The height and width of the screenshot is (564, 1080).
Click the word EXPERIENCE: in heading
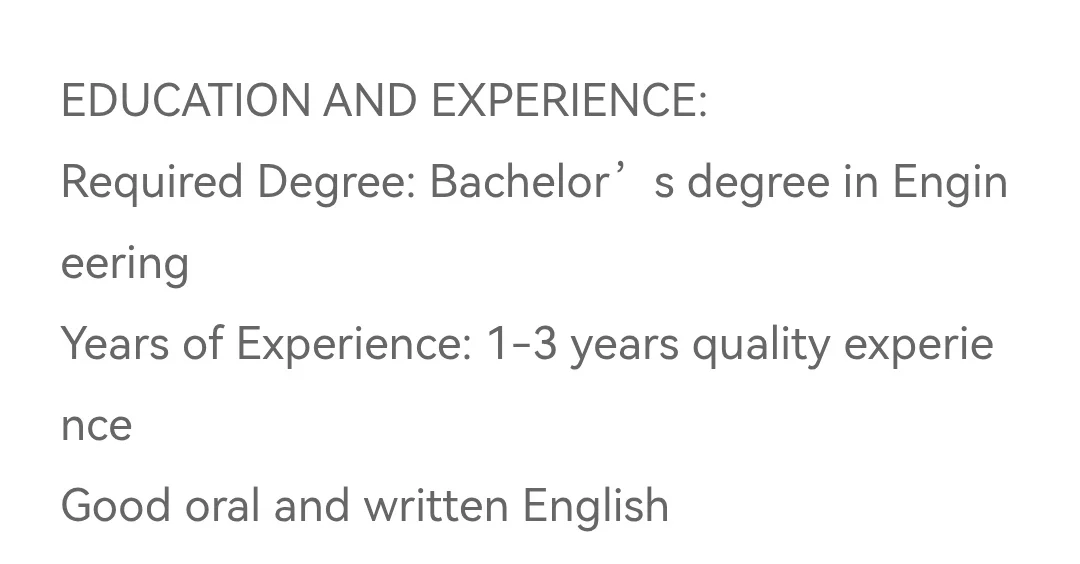pyautogui.click(x=570, y=101)
